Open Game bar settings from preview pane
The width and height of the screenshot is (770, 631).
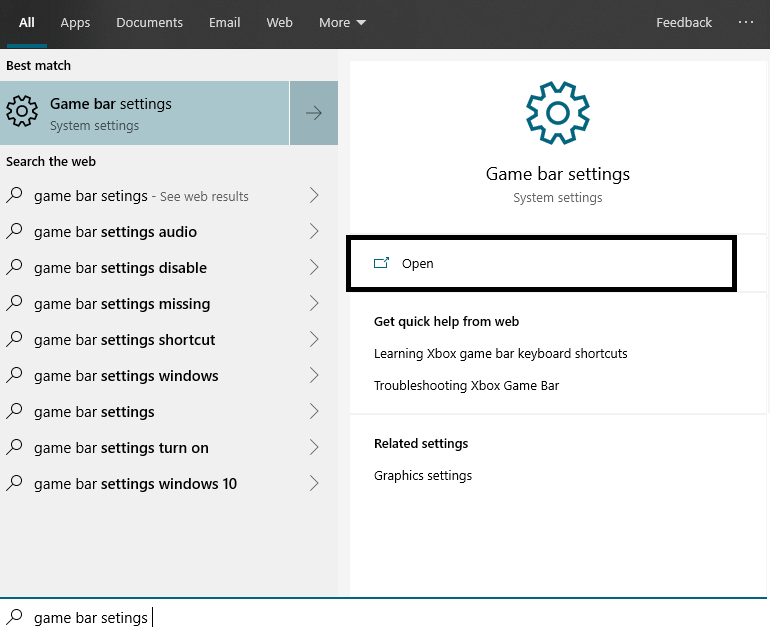point(541,264)
